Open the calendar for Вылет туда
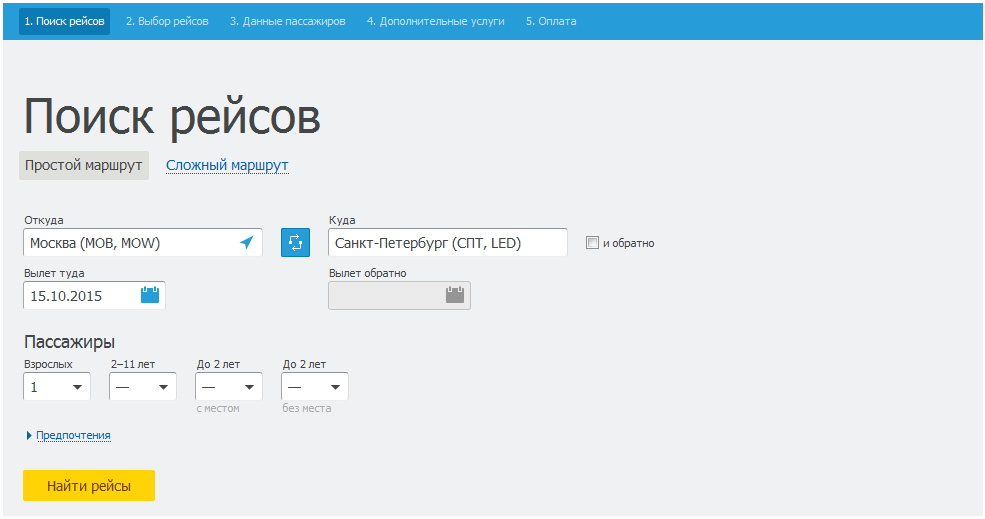The image size is (985, 519). tap(150, 295)
